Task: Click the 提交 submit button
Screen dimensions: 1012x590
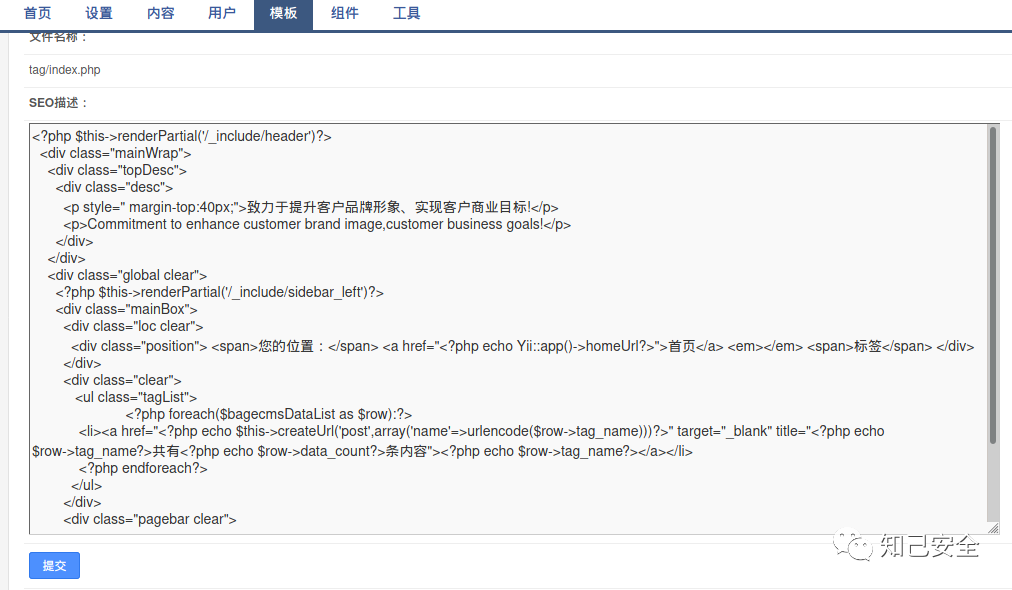Action: [x=54, y=565]
